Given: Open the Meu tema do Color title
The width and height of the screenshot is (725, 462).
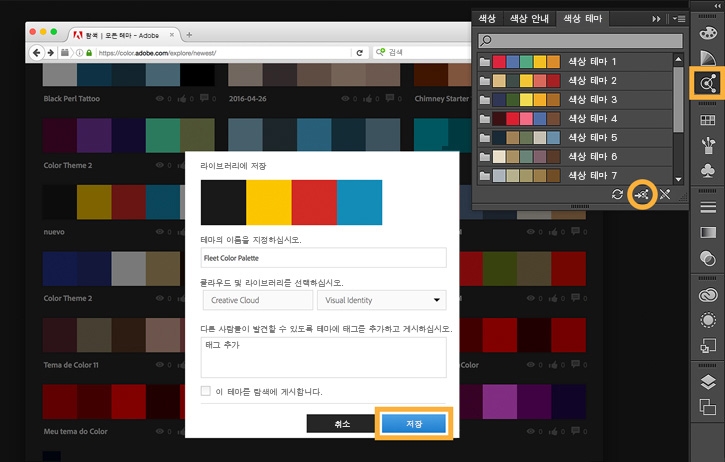Looking at the screenshot, I should coord(75,431).
